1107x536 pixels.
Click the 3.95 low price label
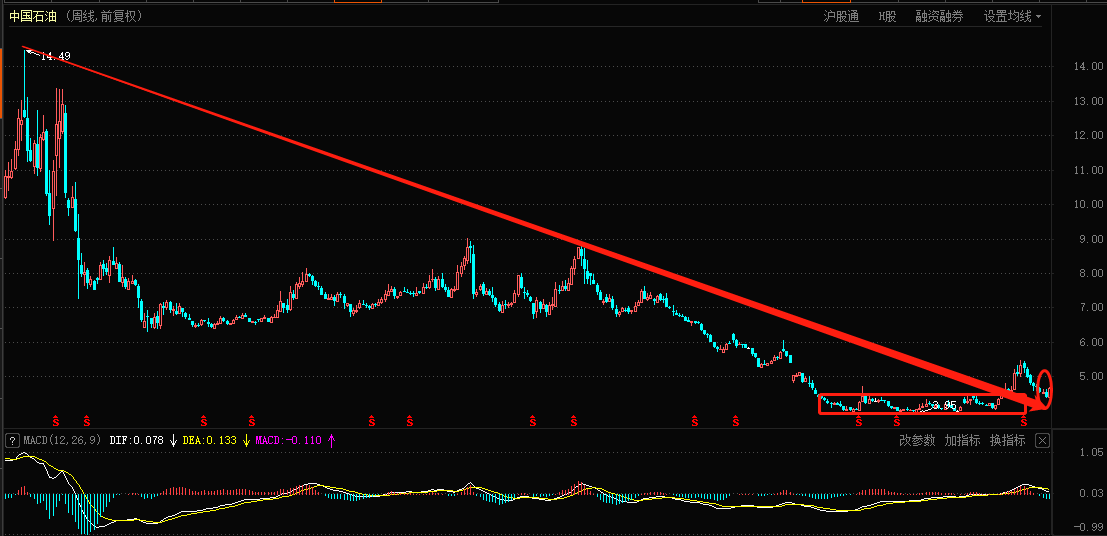point(944,405)
